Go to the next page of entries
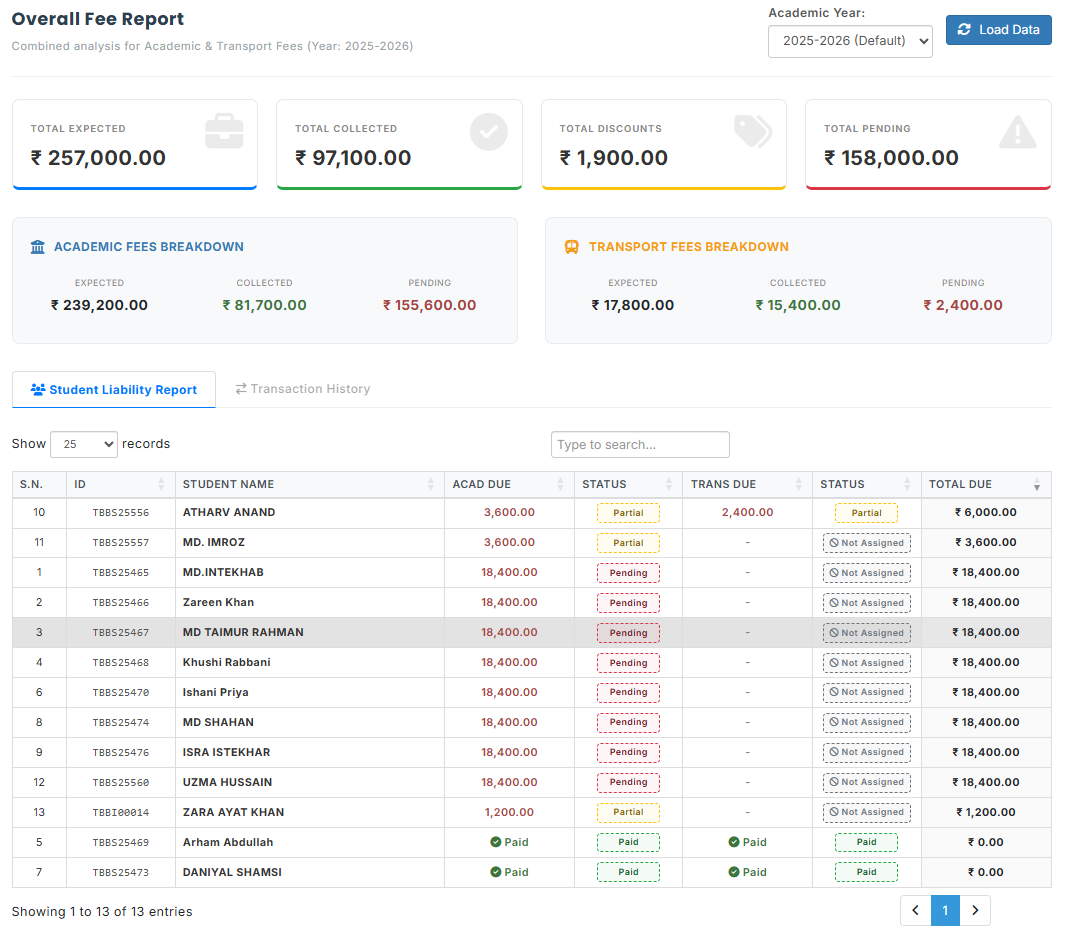This screenshot has height=944, width=1072. point(975,910)
